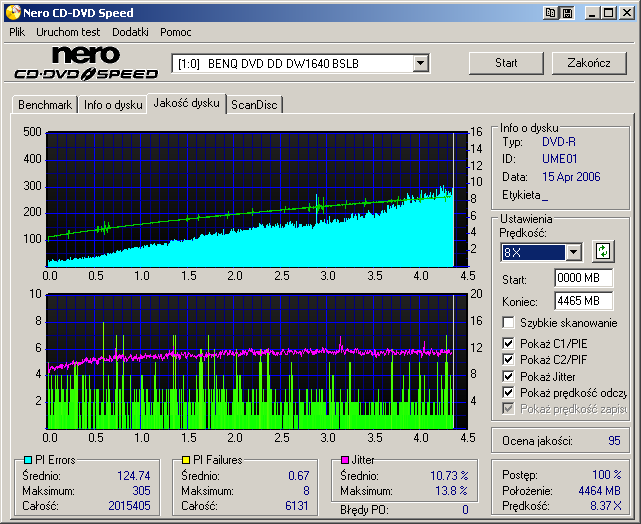Toggle Pokaż Jitter checkbox
Viewport: 641px width, 524px height.
tap(508, 376)
